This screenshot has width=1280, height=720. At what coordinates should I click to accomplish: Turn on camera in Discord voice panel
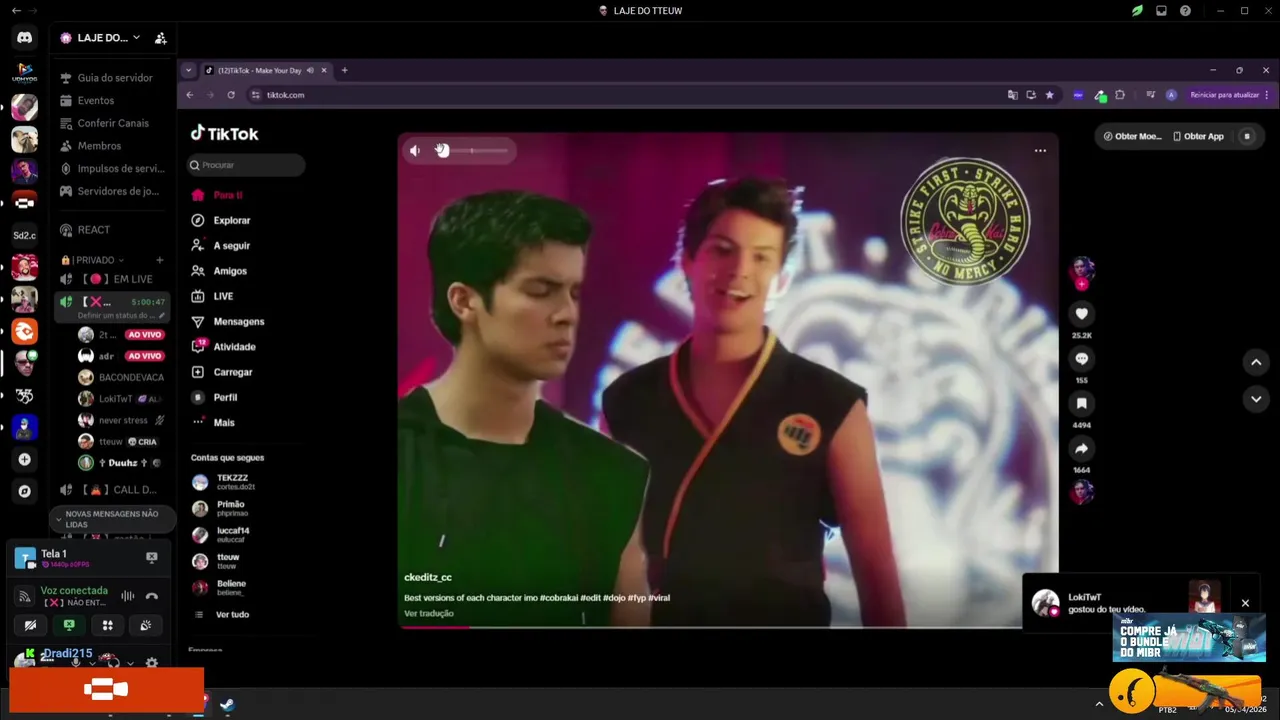click(31, 625)
